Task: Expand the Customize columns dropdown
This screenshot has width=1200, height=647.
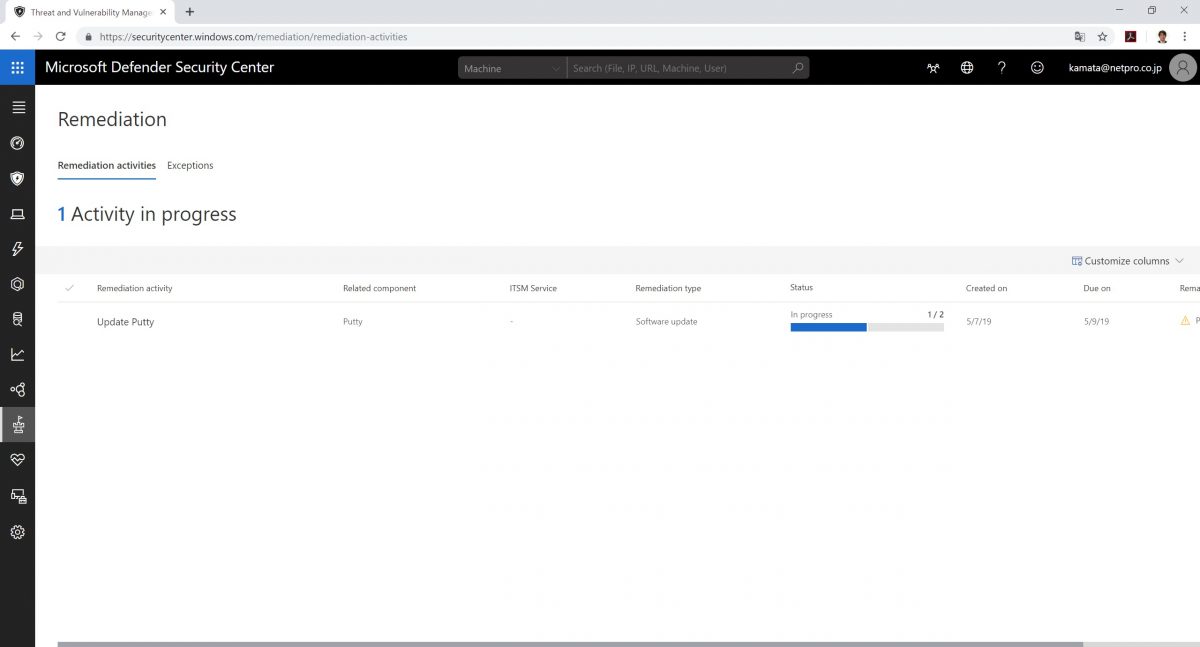Action: [x=1127, y=261]
